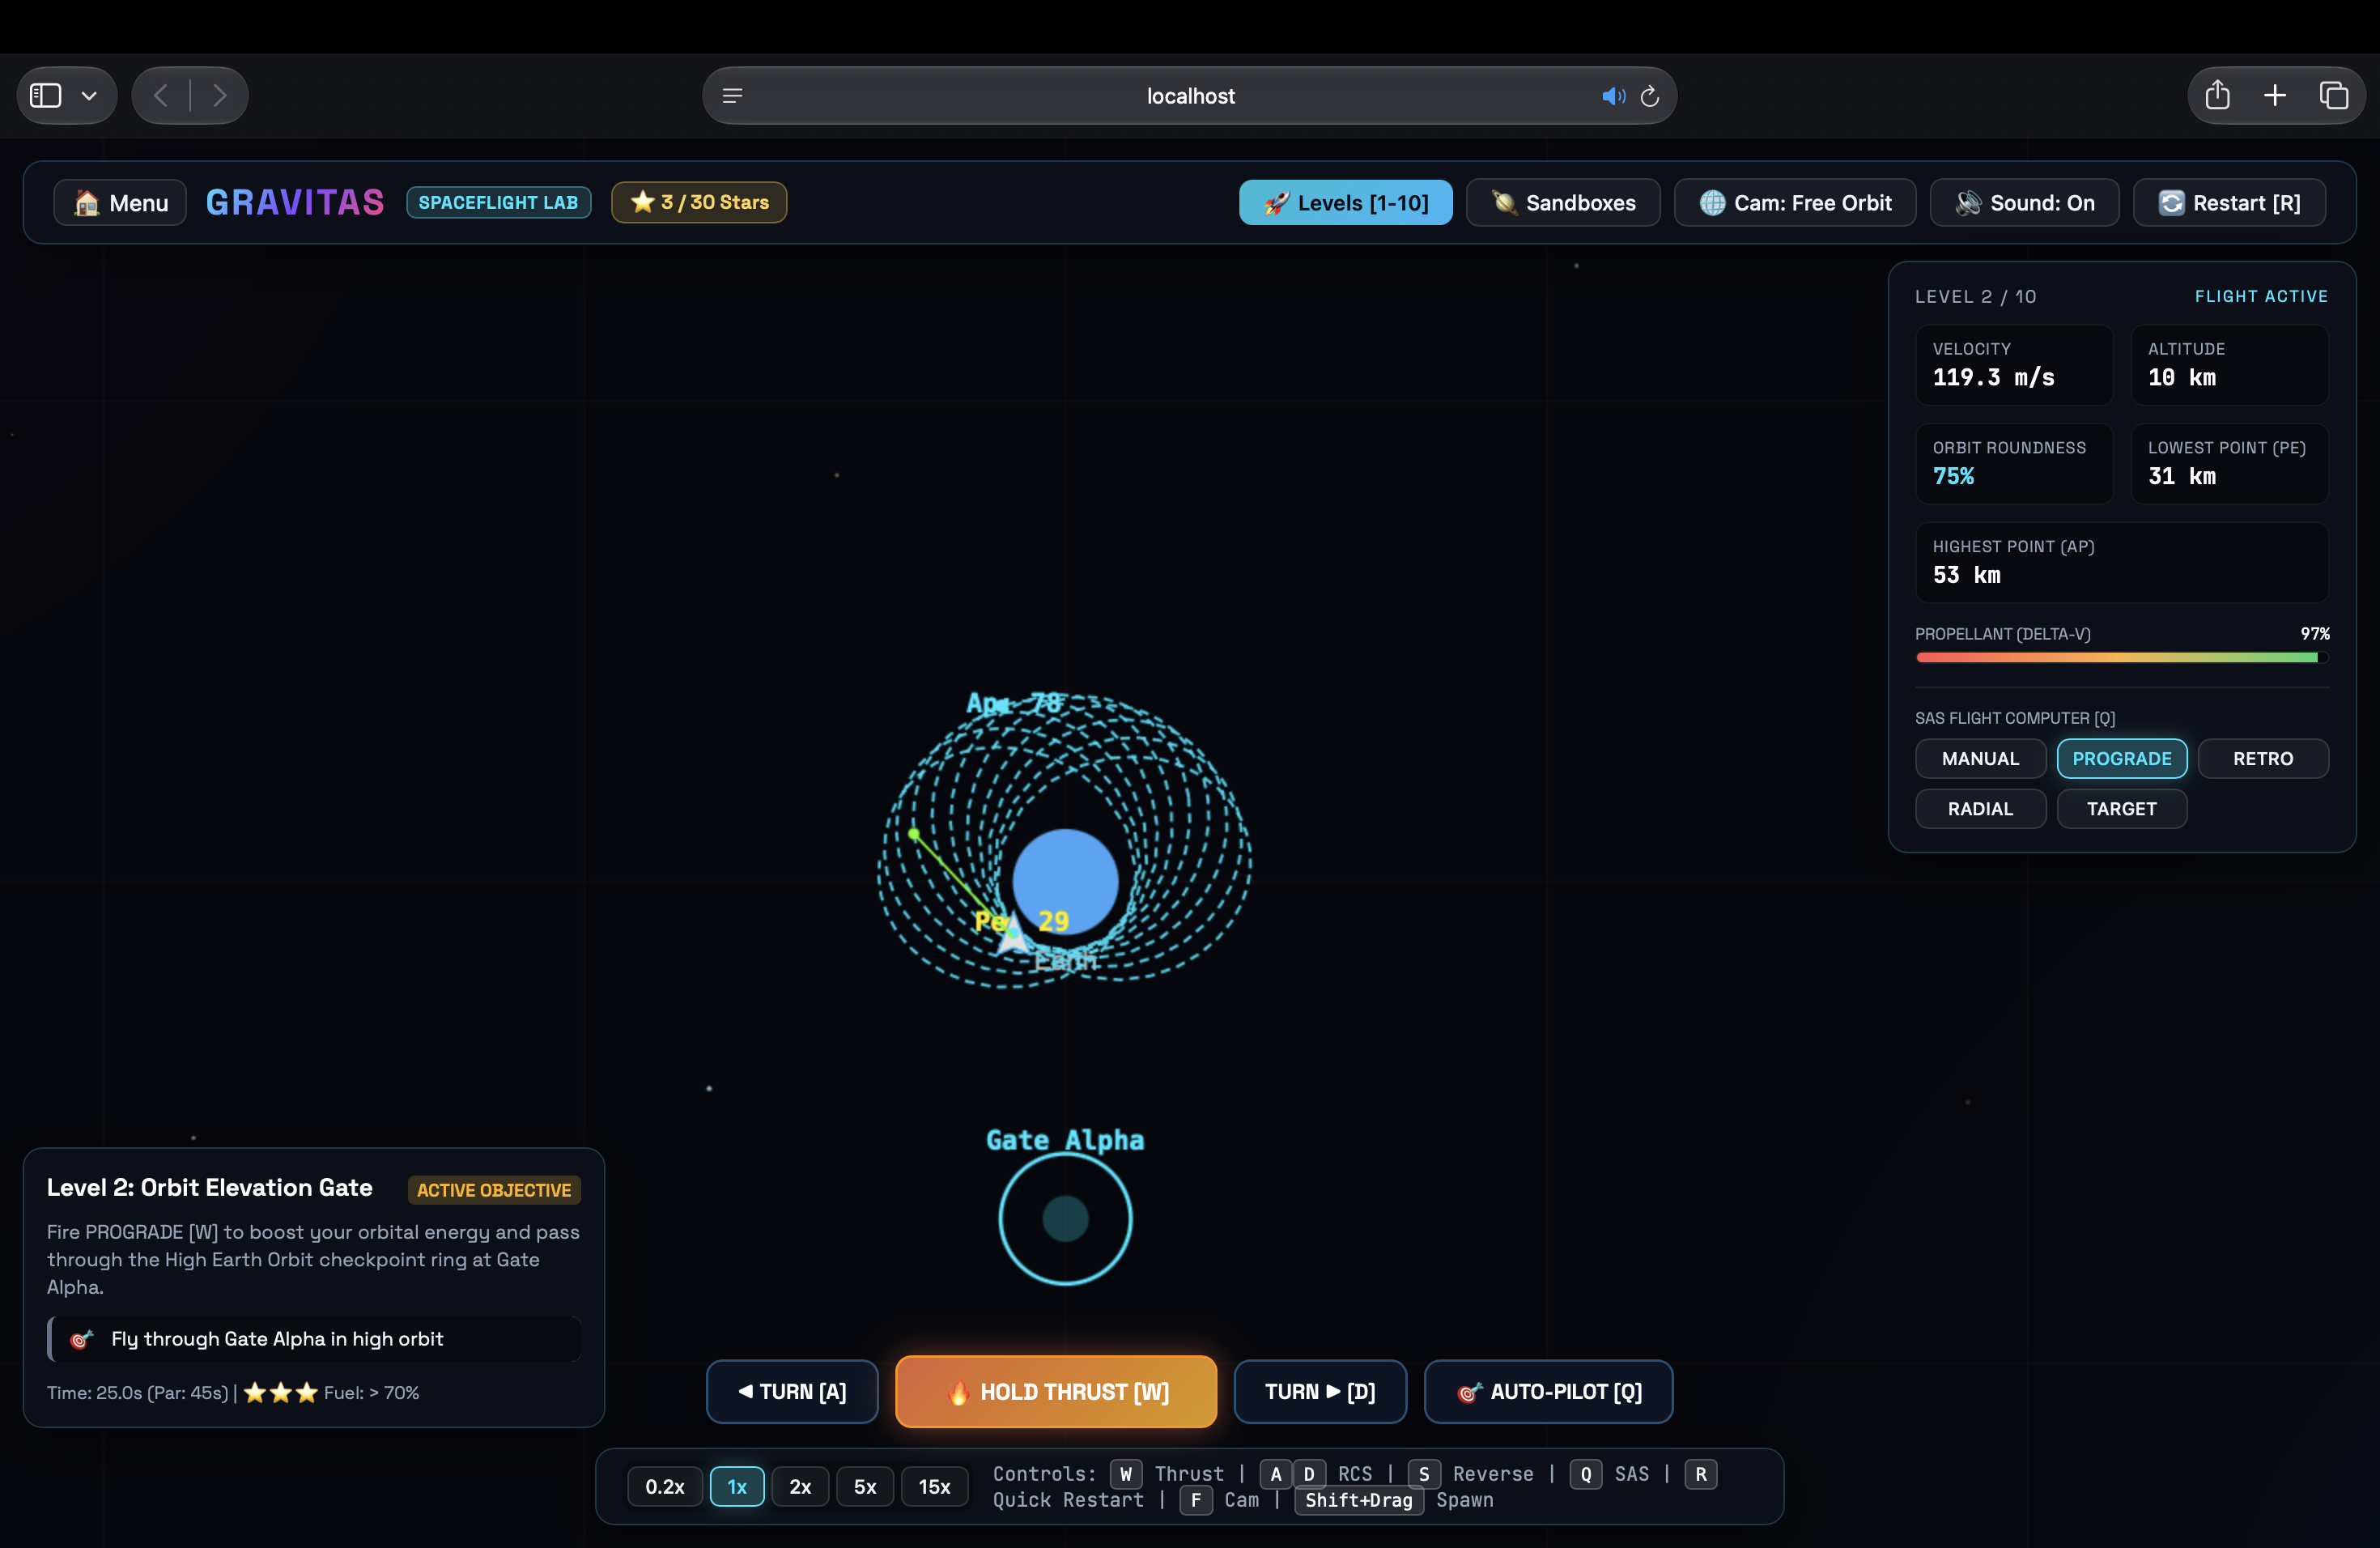Open the Safari share icon

2218,95
